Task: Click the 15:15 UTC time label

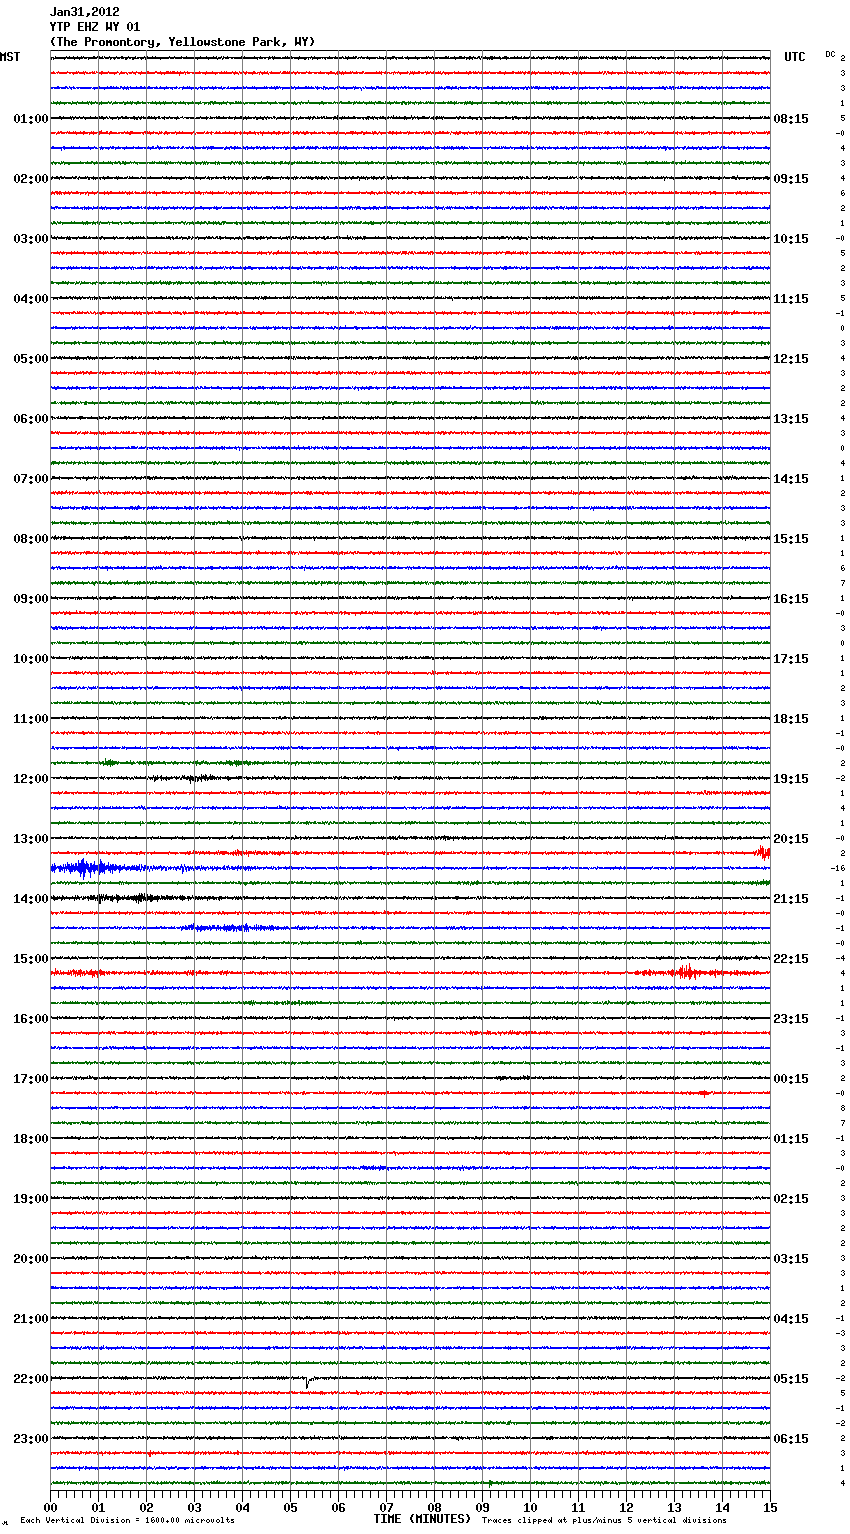Action: click(x=791, y=539)
